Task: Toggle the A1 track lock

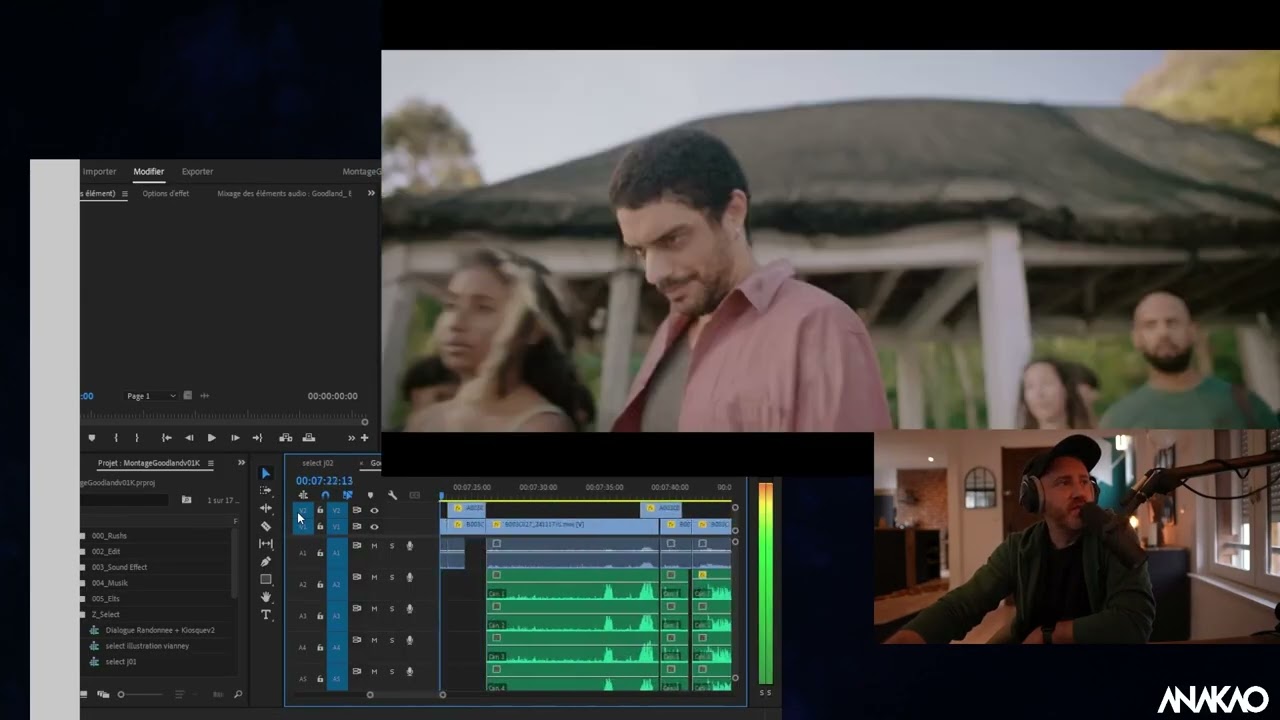Action: [x=320, y=552]
